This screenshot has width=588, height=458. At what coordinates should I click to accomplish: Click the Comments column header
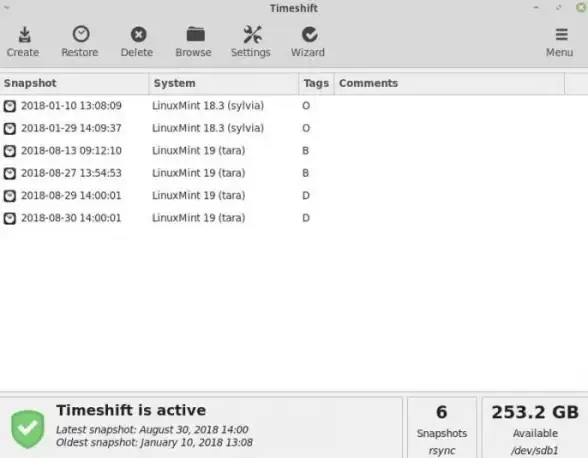449,83
